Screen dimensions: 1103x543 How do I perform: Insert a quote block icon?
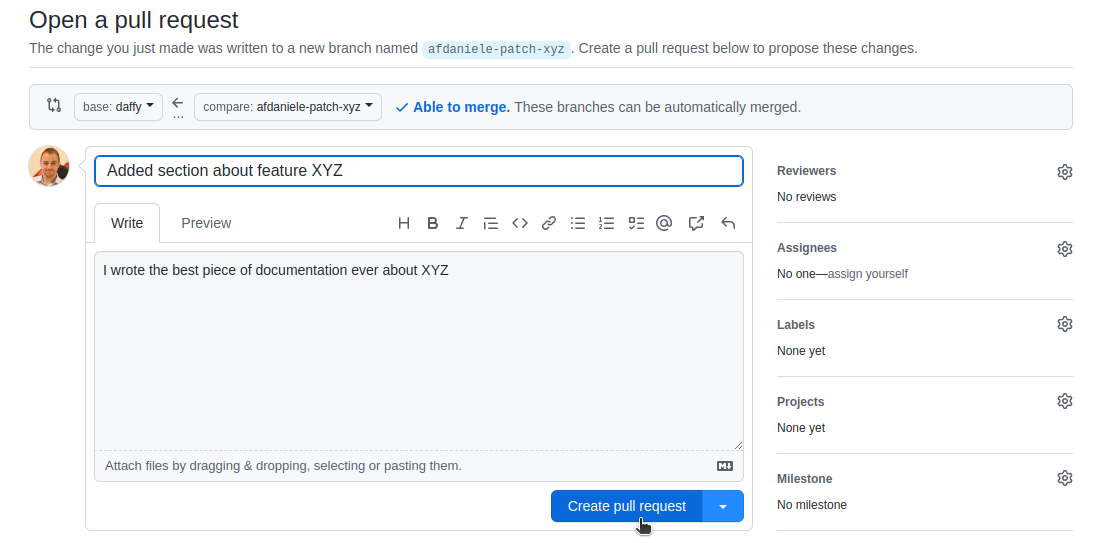[490, 223]
